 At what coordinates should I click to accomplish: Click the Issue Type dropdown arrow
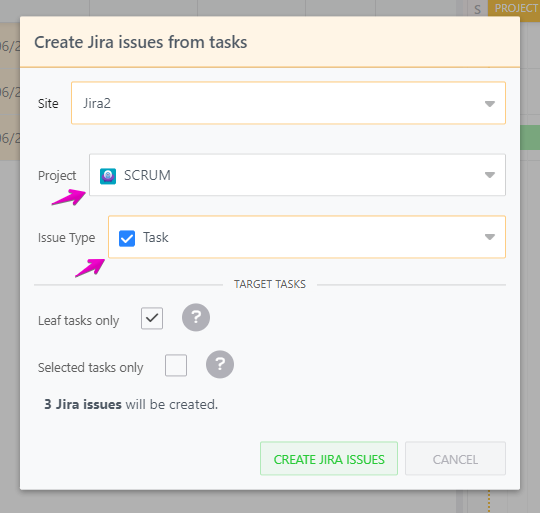pos(490,237)
